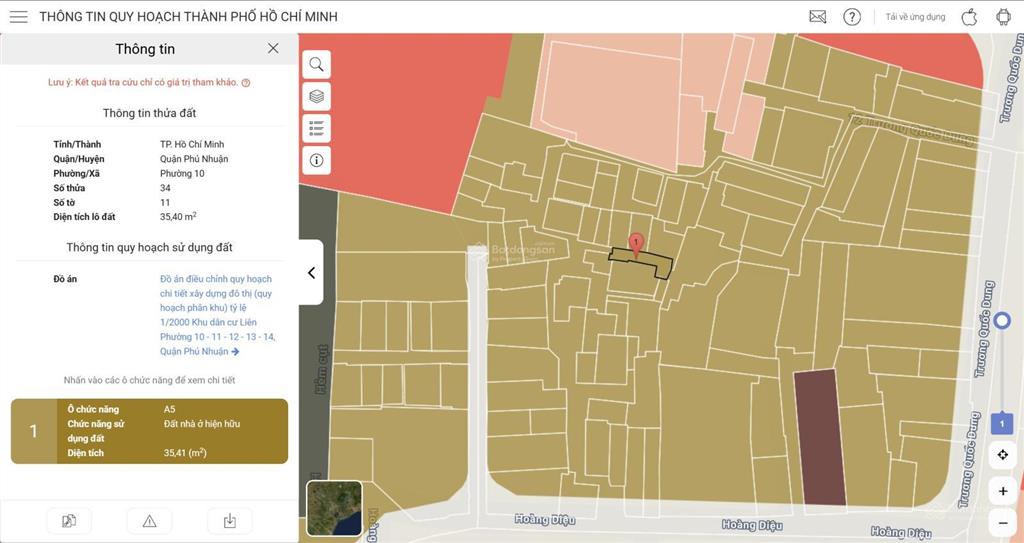Image resolution: width=1024 pixels, height=543 pixels.
Task: Show the map legend list
Action: pyautogui.click(x=317, y=128)
